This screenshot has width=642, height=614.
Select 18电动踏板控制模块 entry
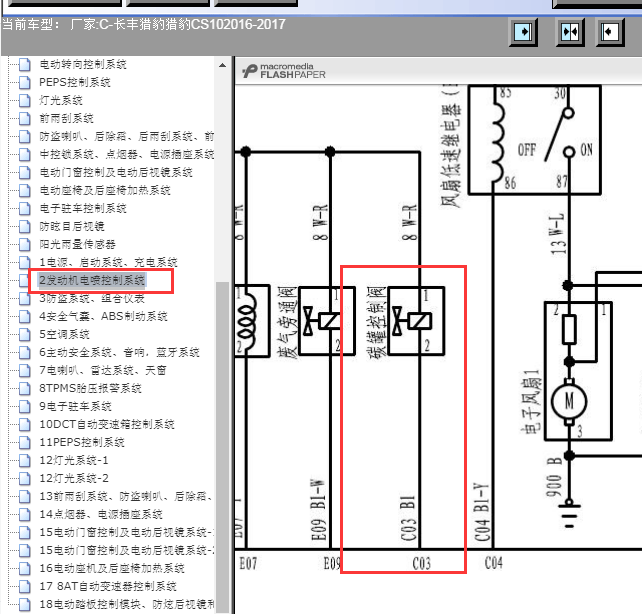tap(127, 605)
